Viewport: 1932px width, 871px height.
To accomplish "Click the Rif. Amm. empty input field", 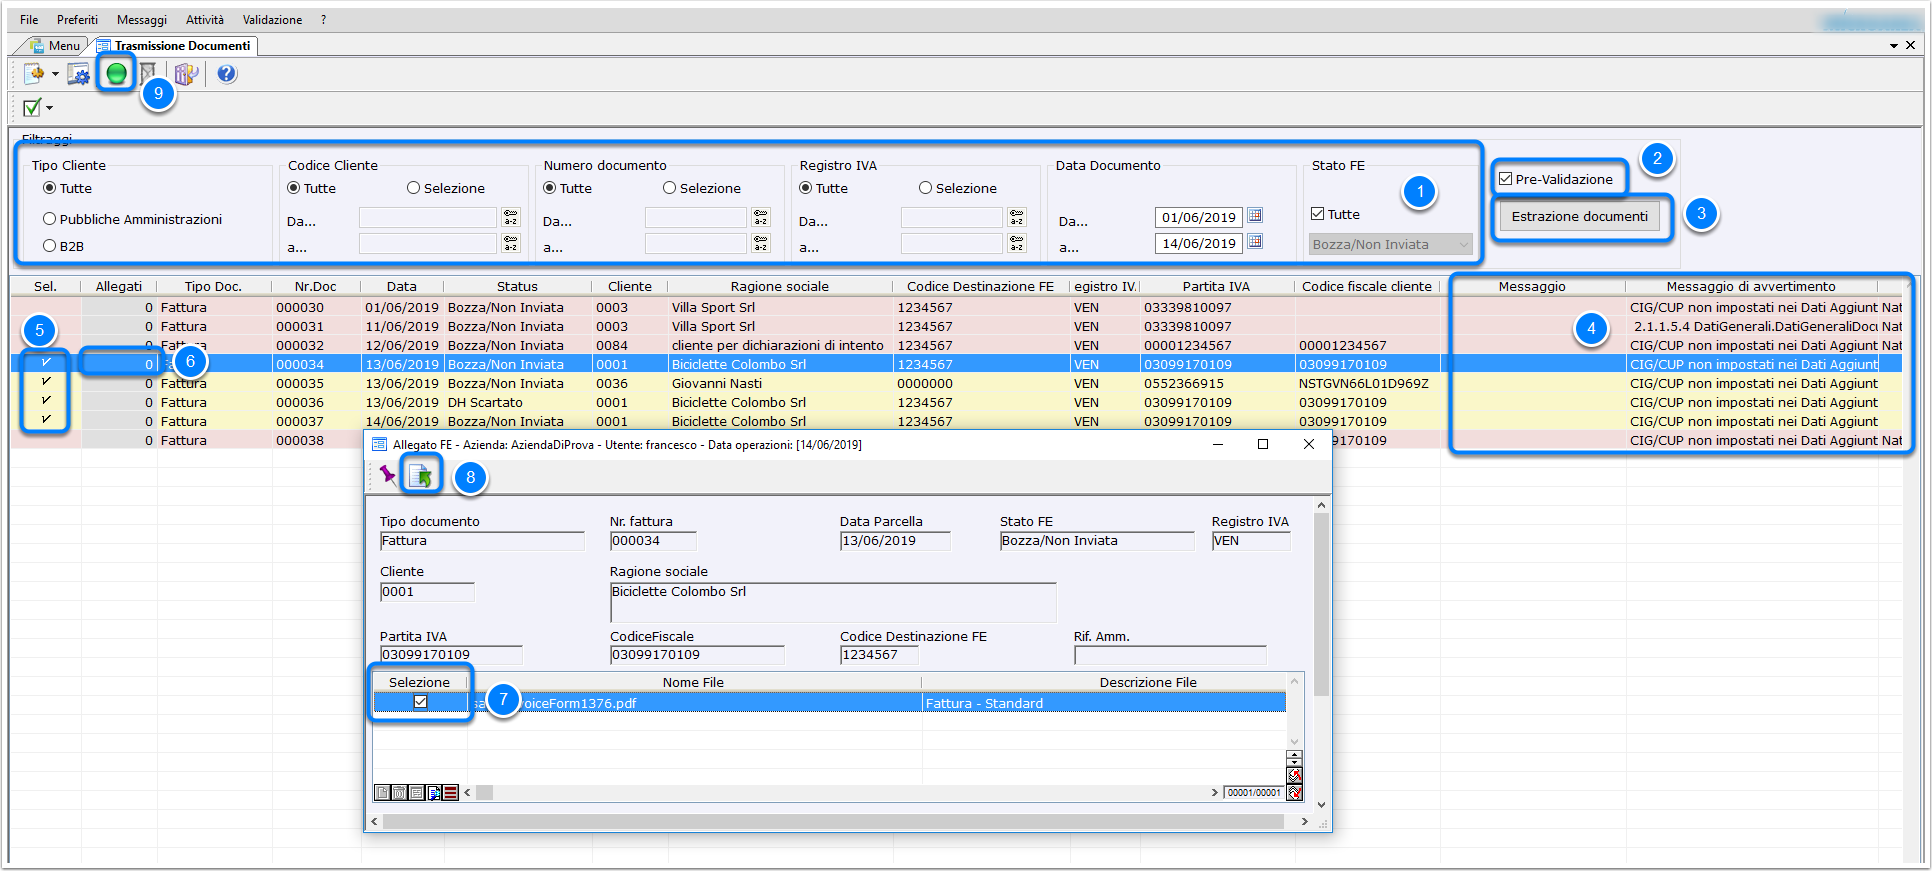I will [x=1170, y=655].
